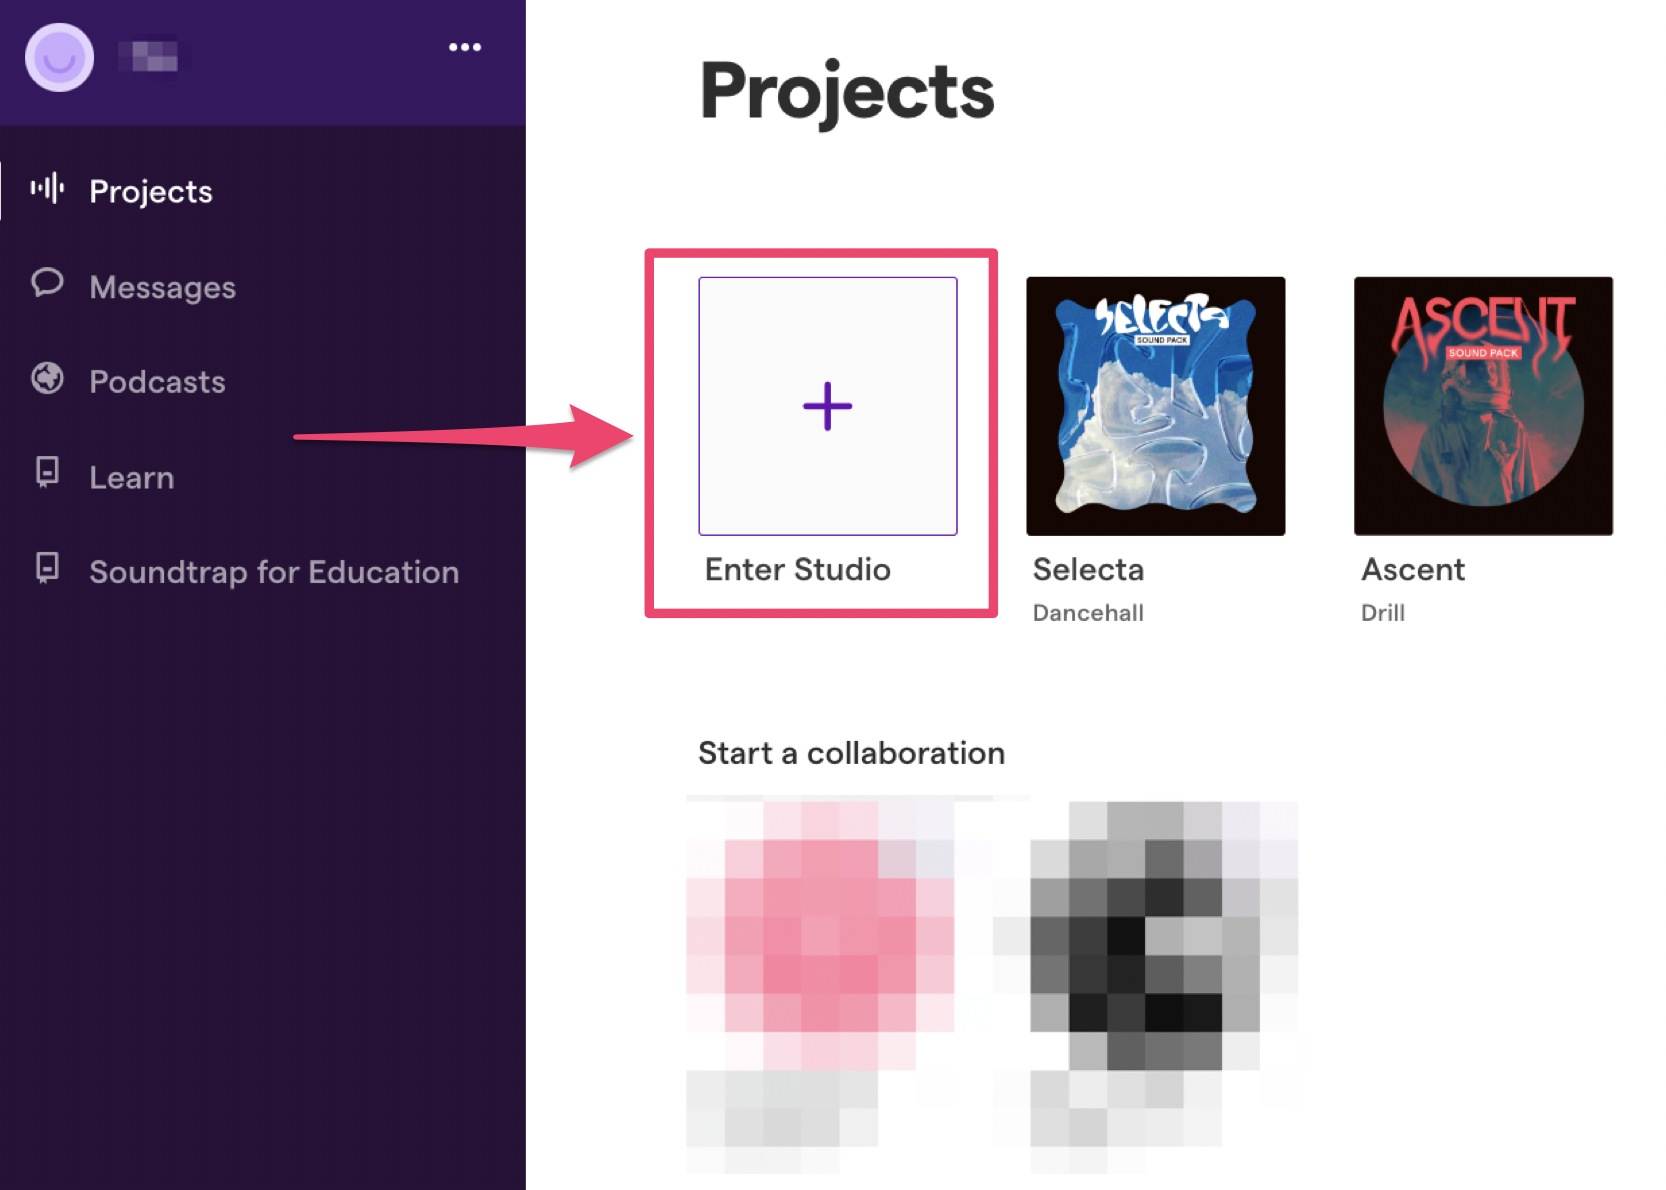The height and width of the screenshot is (1190, 1666).
Task: Click the purple smiley profile avatar
Action: (x=60, y=58)
